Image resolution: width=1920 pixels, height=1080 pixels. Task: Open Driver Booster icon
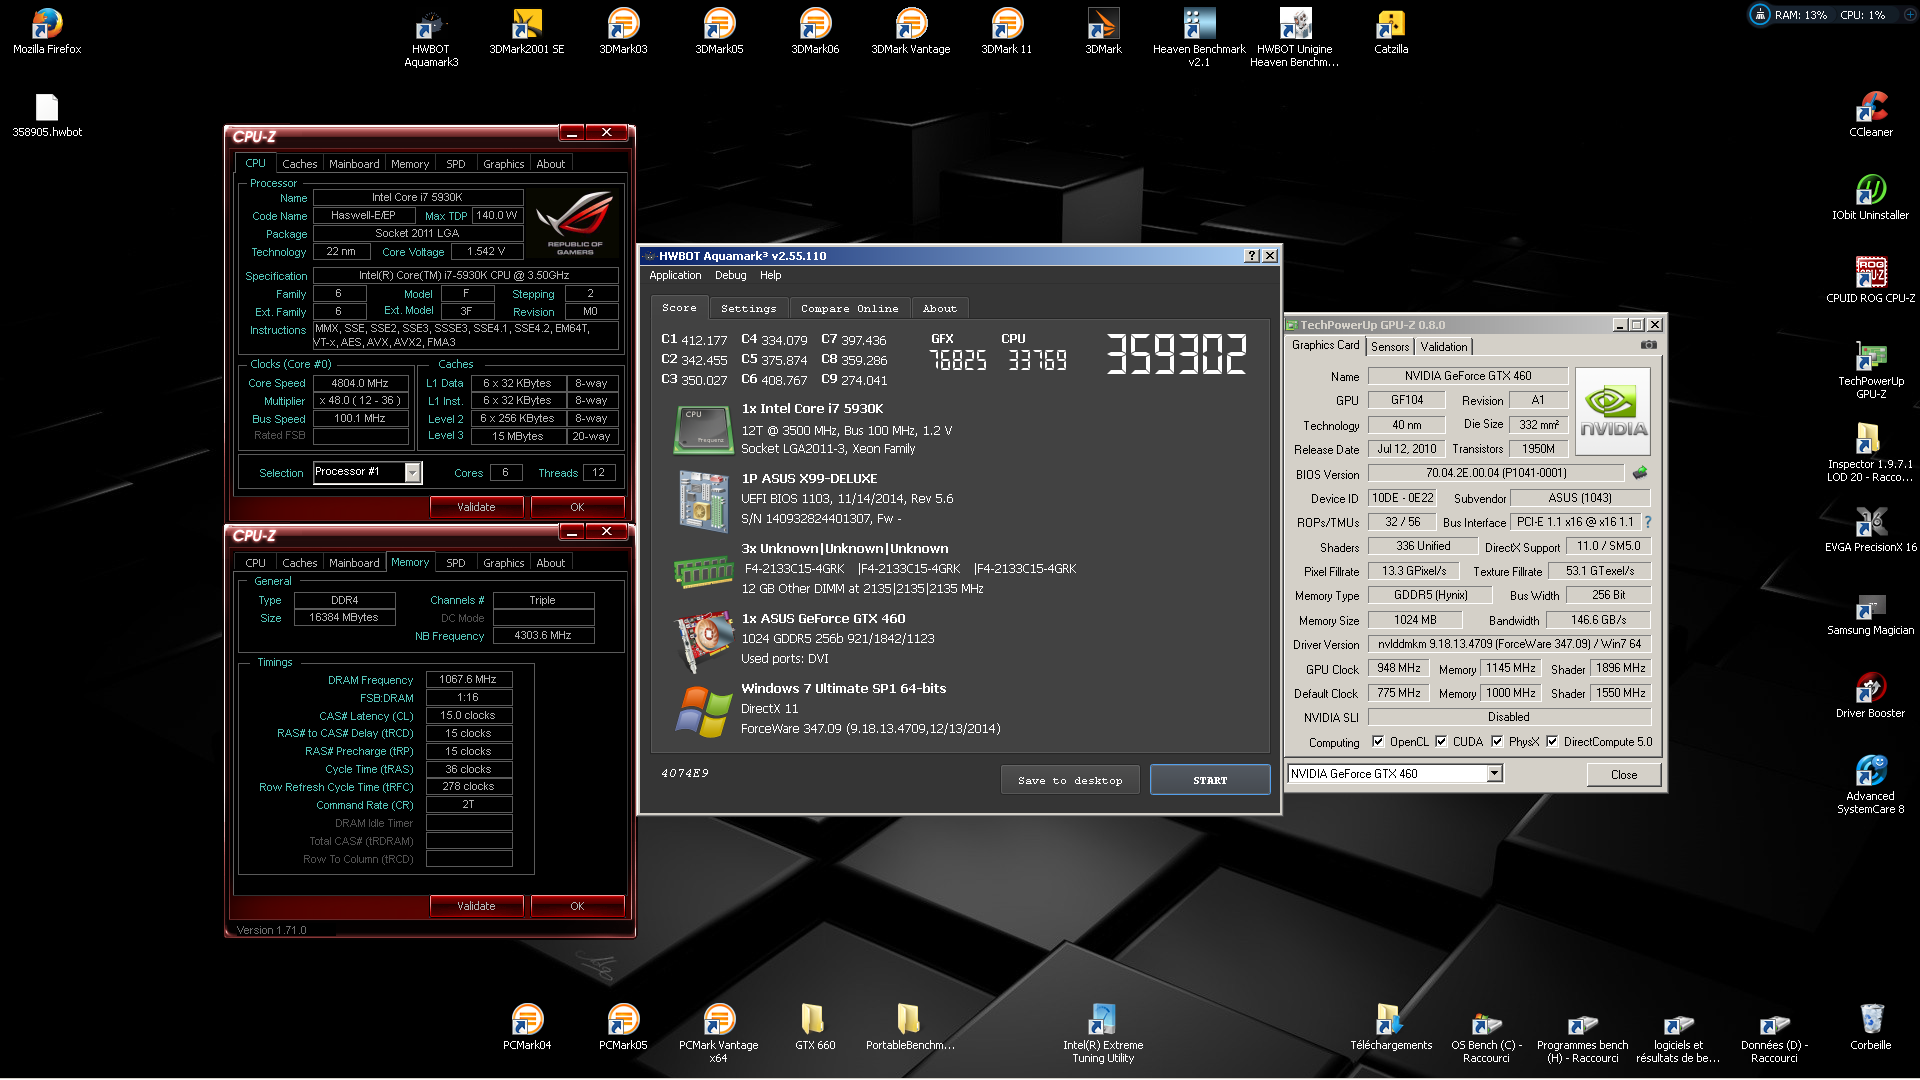point(1871,695)
